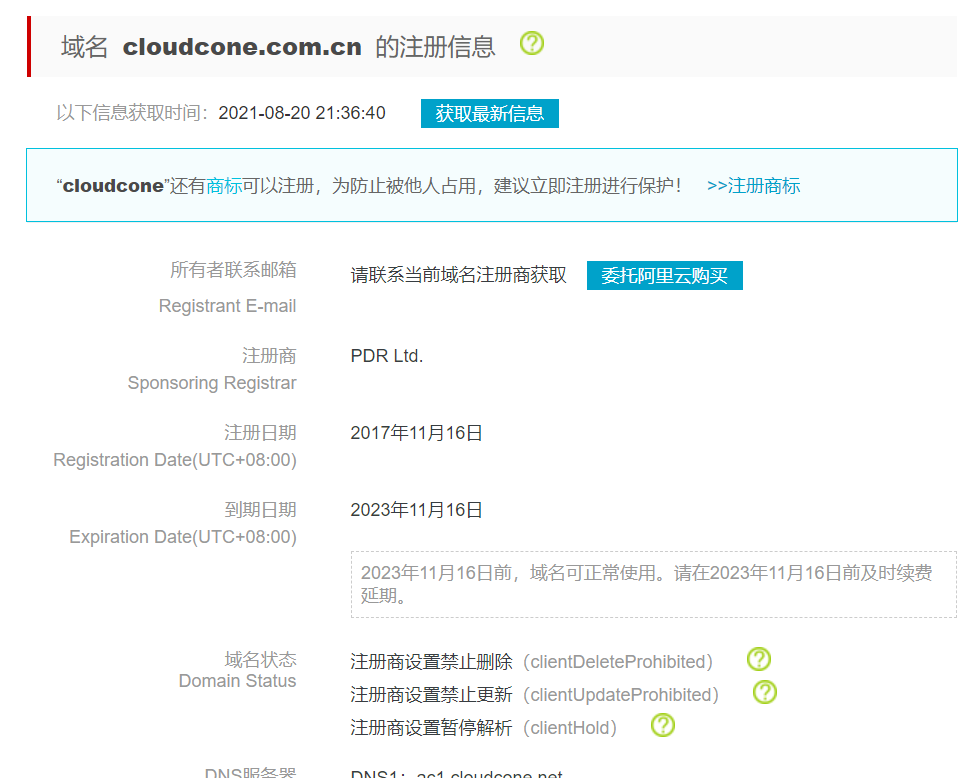The image size is (980, 778).
Task: Click the registration date 2017年11月16日
Action: coord(416,432)
